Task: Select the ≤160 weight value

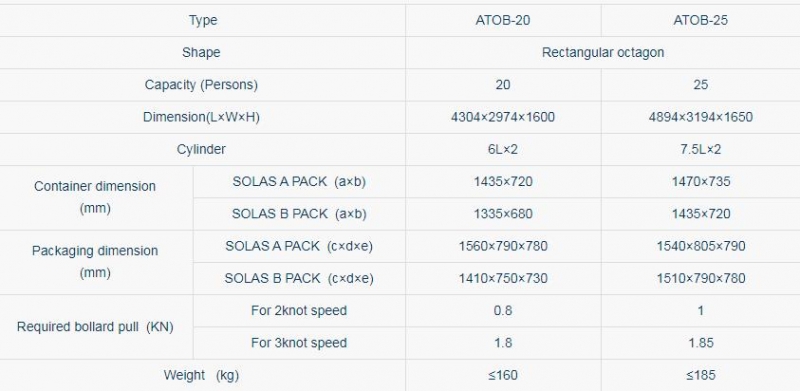Action: tap(503, 376)
